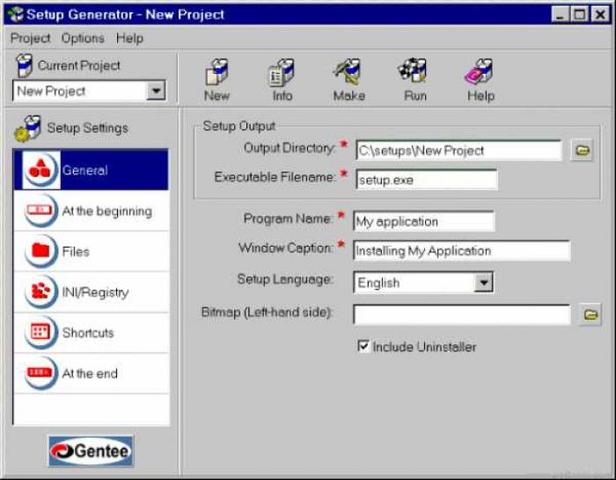Open the Project menu

tap(30, 38)
